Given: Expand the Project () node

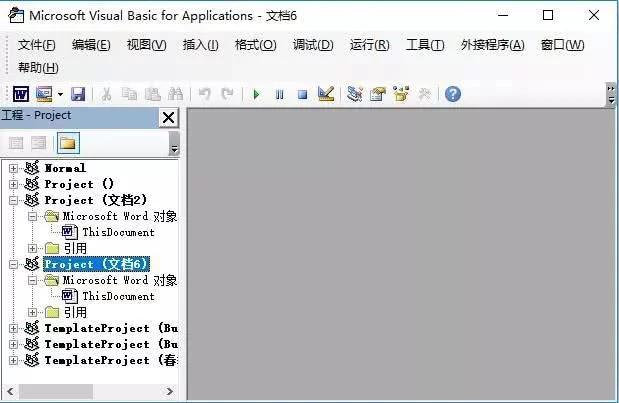Looking at the screenshot, I should pyautogui.click(x=13, y=184).
